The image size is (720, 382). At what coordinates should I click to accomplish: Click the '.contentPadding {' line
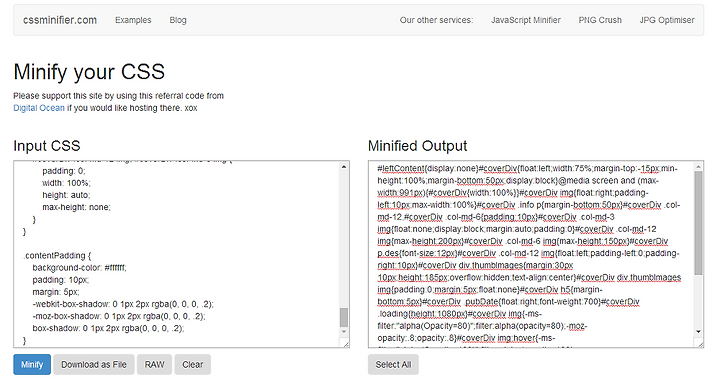coord(57,255)
